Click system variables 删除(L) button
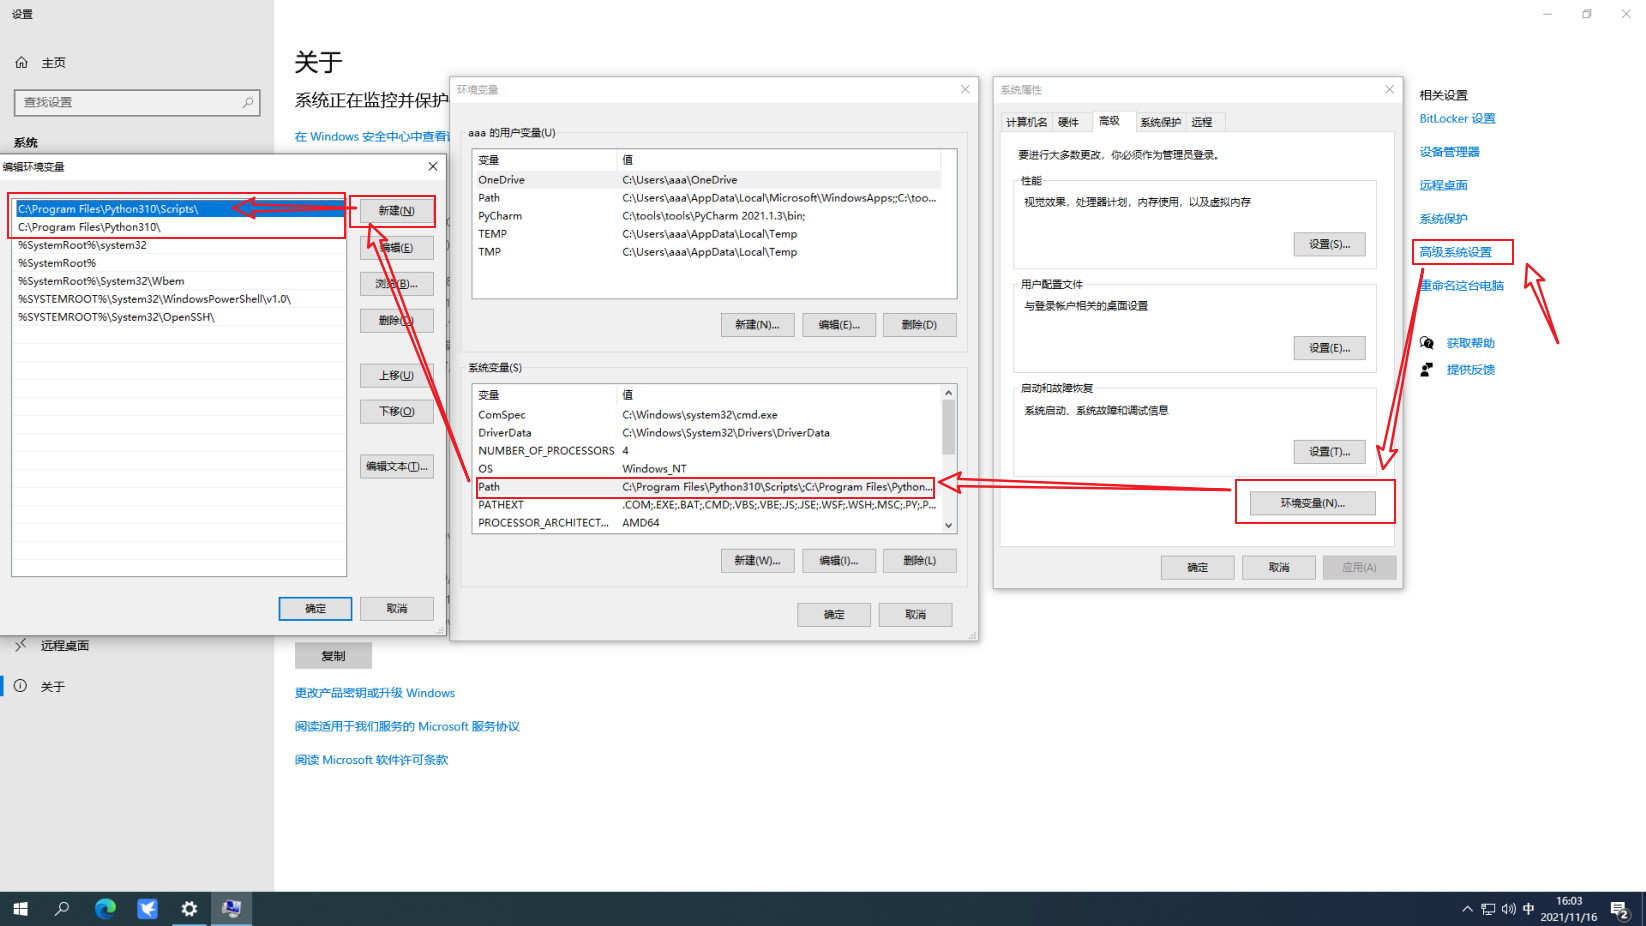Viewport: 1646px width, 926px height. click(919, 560)
